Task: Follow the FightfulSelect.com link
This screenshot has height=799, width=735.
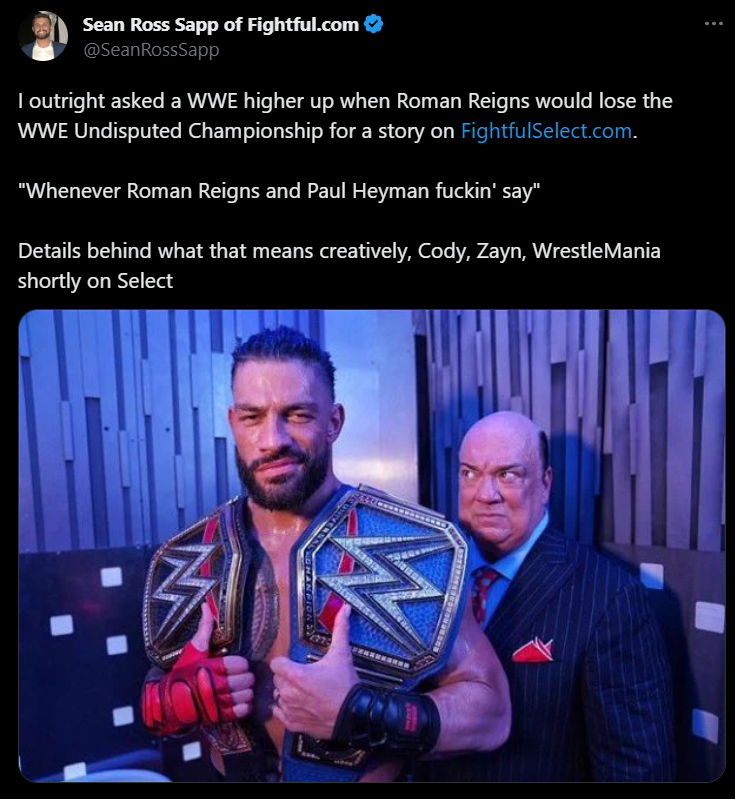Action: click(x=546, y=131)
